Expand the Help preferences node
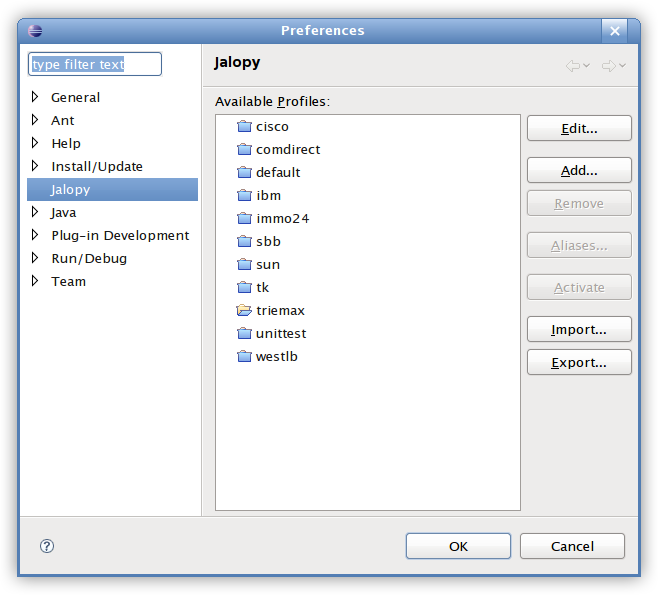Image resolution: width=658 pixels, height=595 pixels. pyautogui.click(x=35, y=143)
